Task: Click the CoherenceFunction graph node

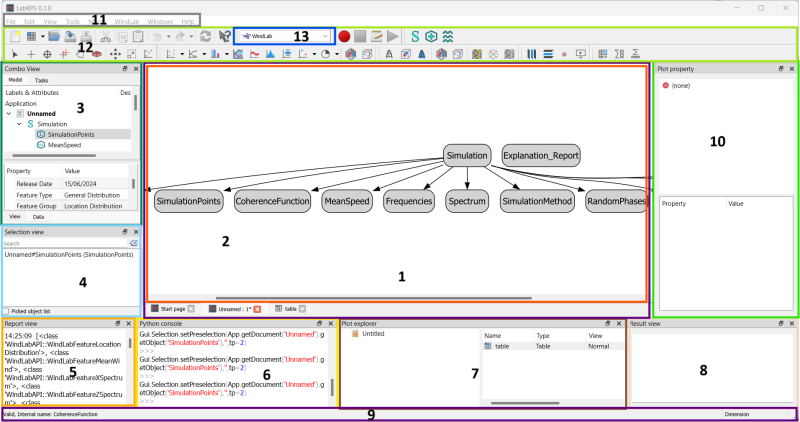Action: coord(273,201)
